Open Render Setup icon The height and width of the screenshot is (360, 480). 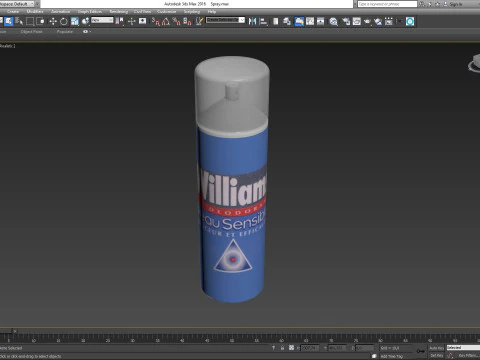pyautogui.click(x=346, y=22)
